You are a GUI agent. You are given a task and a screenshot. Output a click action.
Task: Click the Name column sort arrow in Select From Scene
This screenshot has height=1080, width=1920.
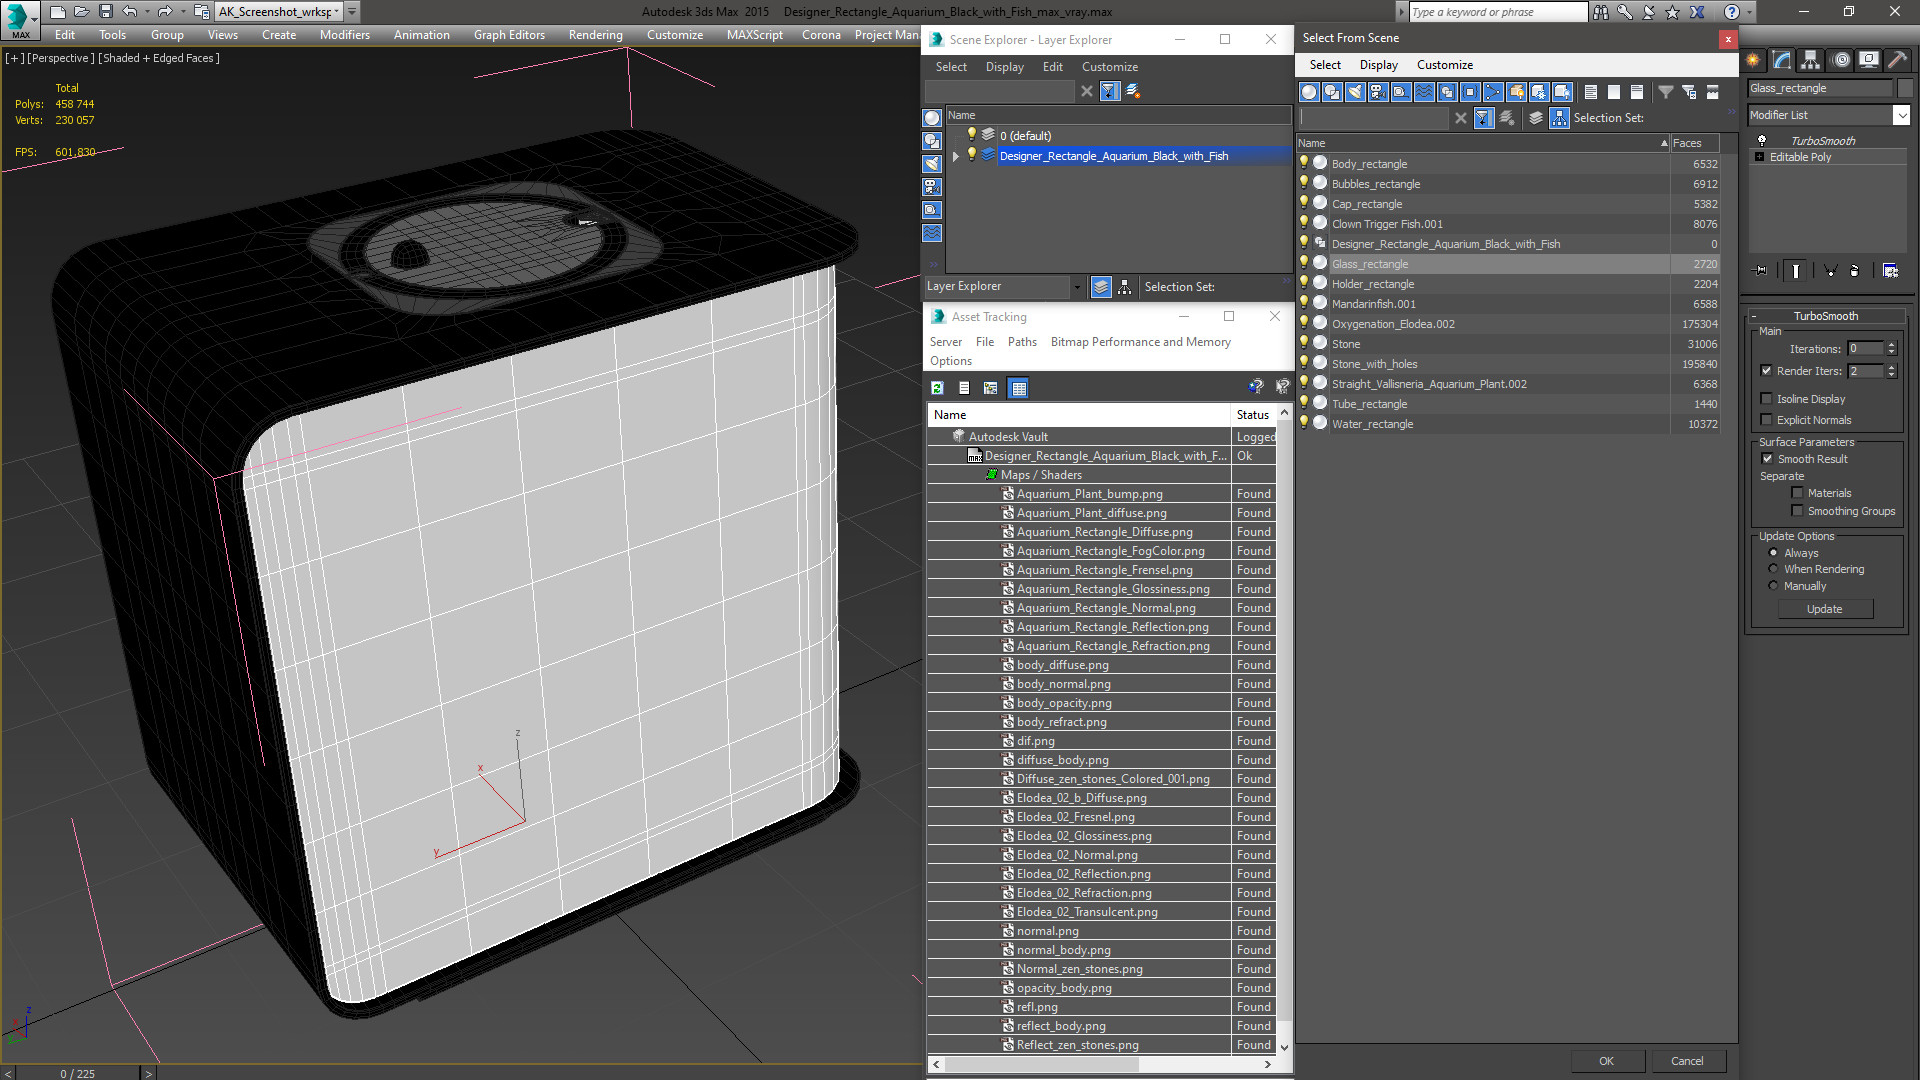coord(1664,143)
